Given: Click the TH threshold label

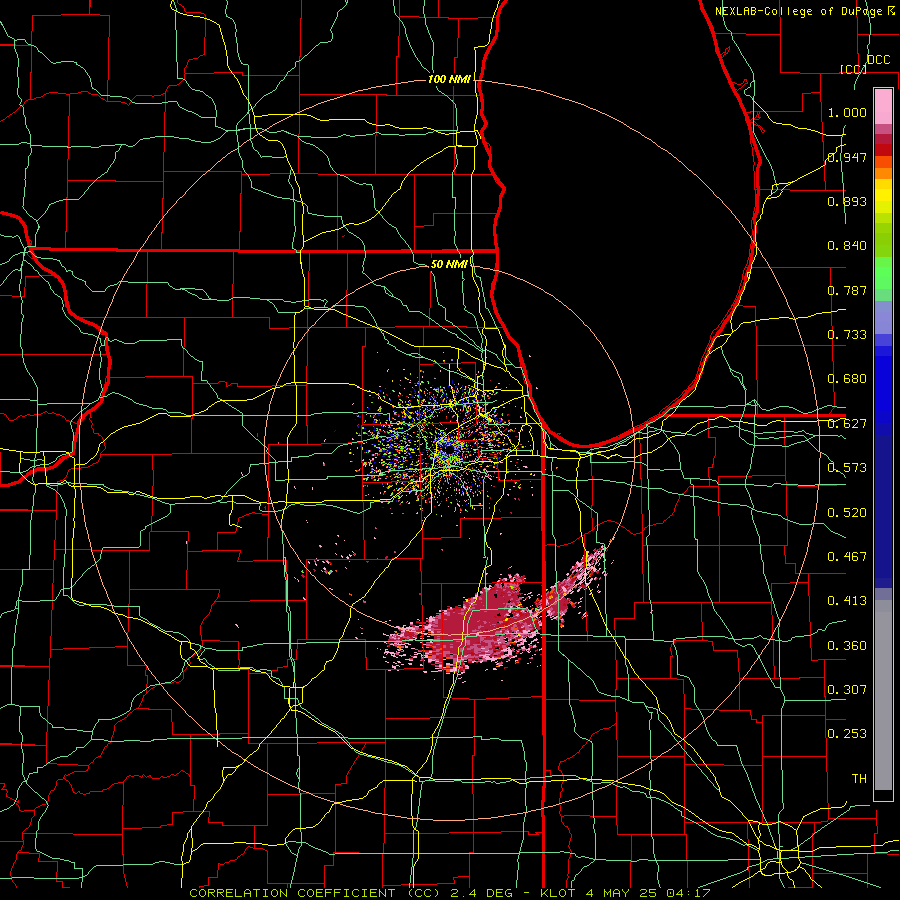Looking at the screenshot, I should [x=859, y=779].
